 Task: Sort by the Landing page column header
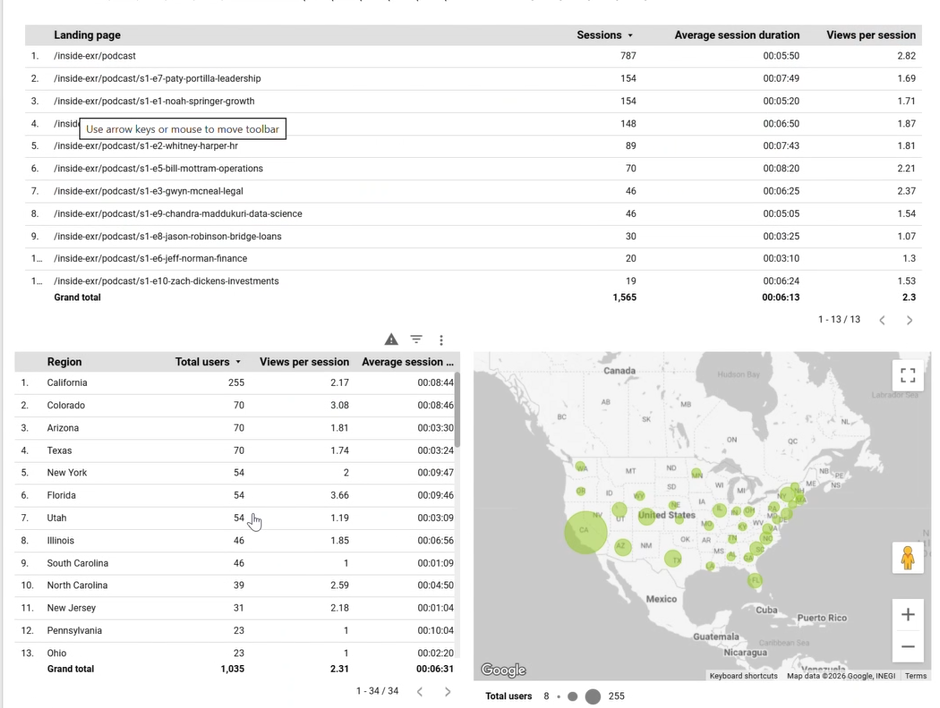(87, 35)
